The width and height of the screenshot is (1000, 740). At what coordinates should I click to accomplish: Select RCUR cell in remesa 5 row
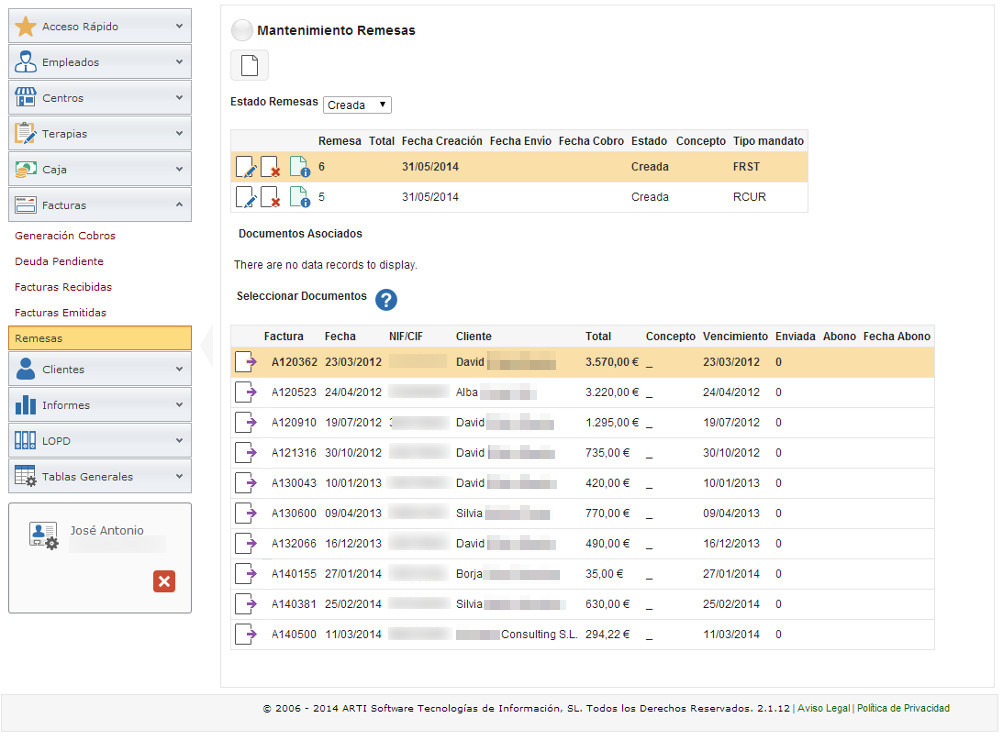749,197
